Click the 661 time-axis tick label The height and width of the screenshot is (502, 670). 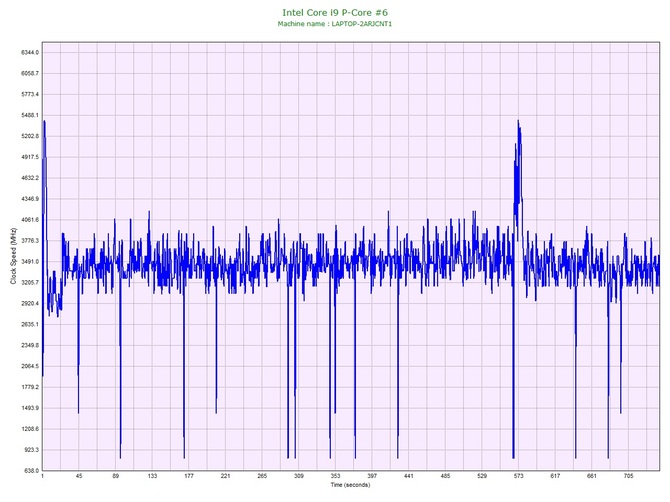click(x=592, y=476)
